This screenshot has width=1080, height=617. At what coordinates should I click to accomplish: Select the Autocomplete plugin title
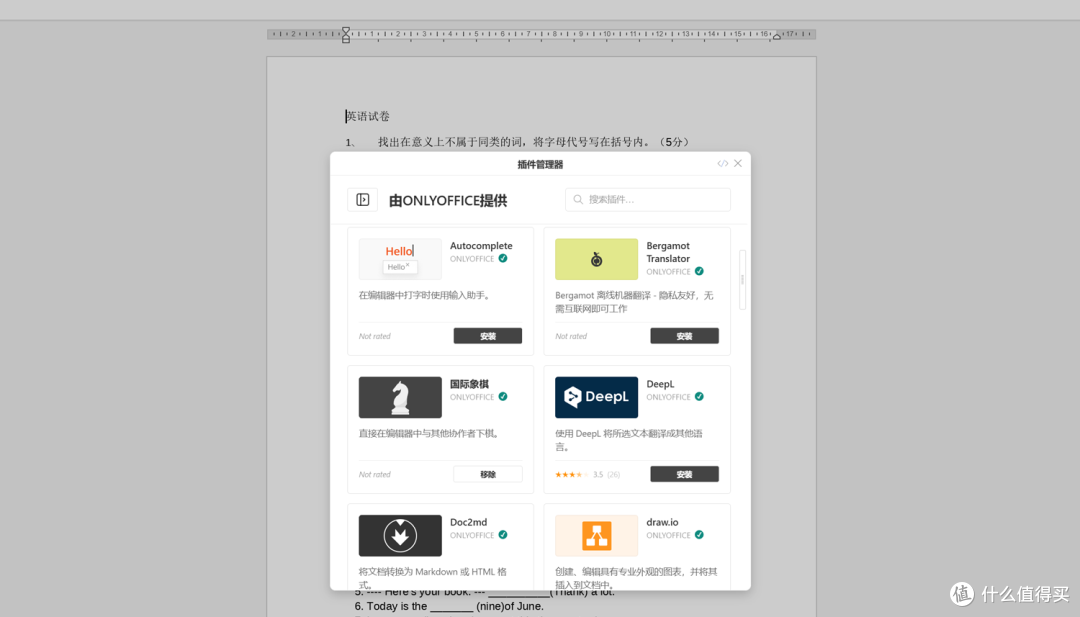click(481, 246)
